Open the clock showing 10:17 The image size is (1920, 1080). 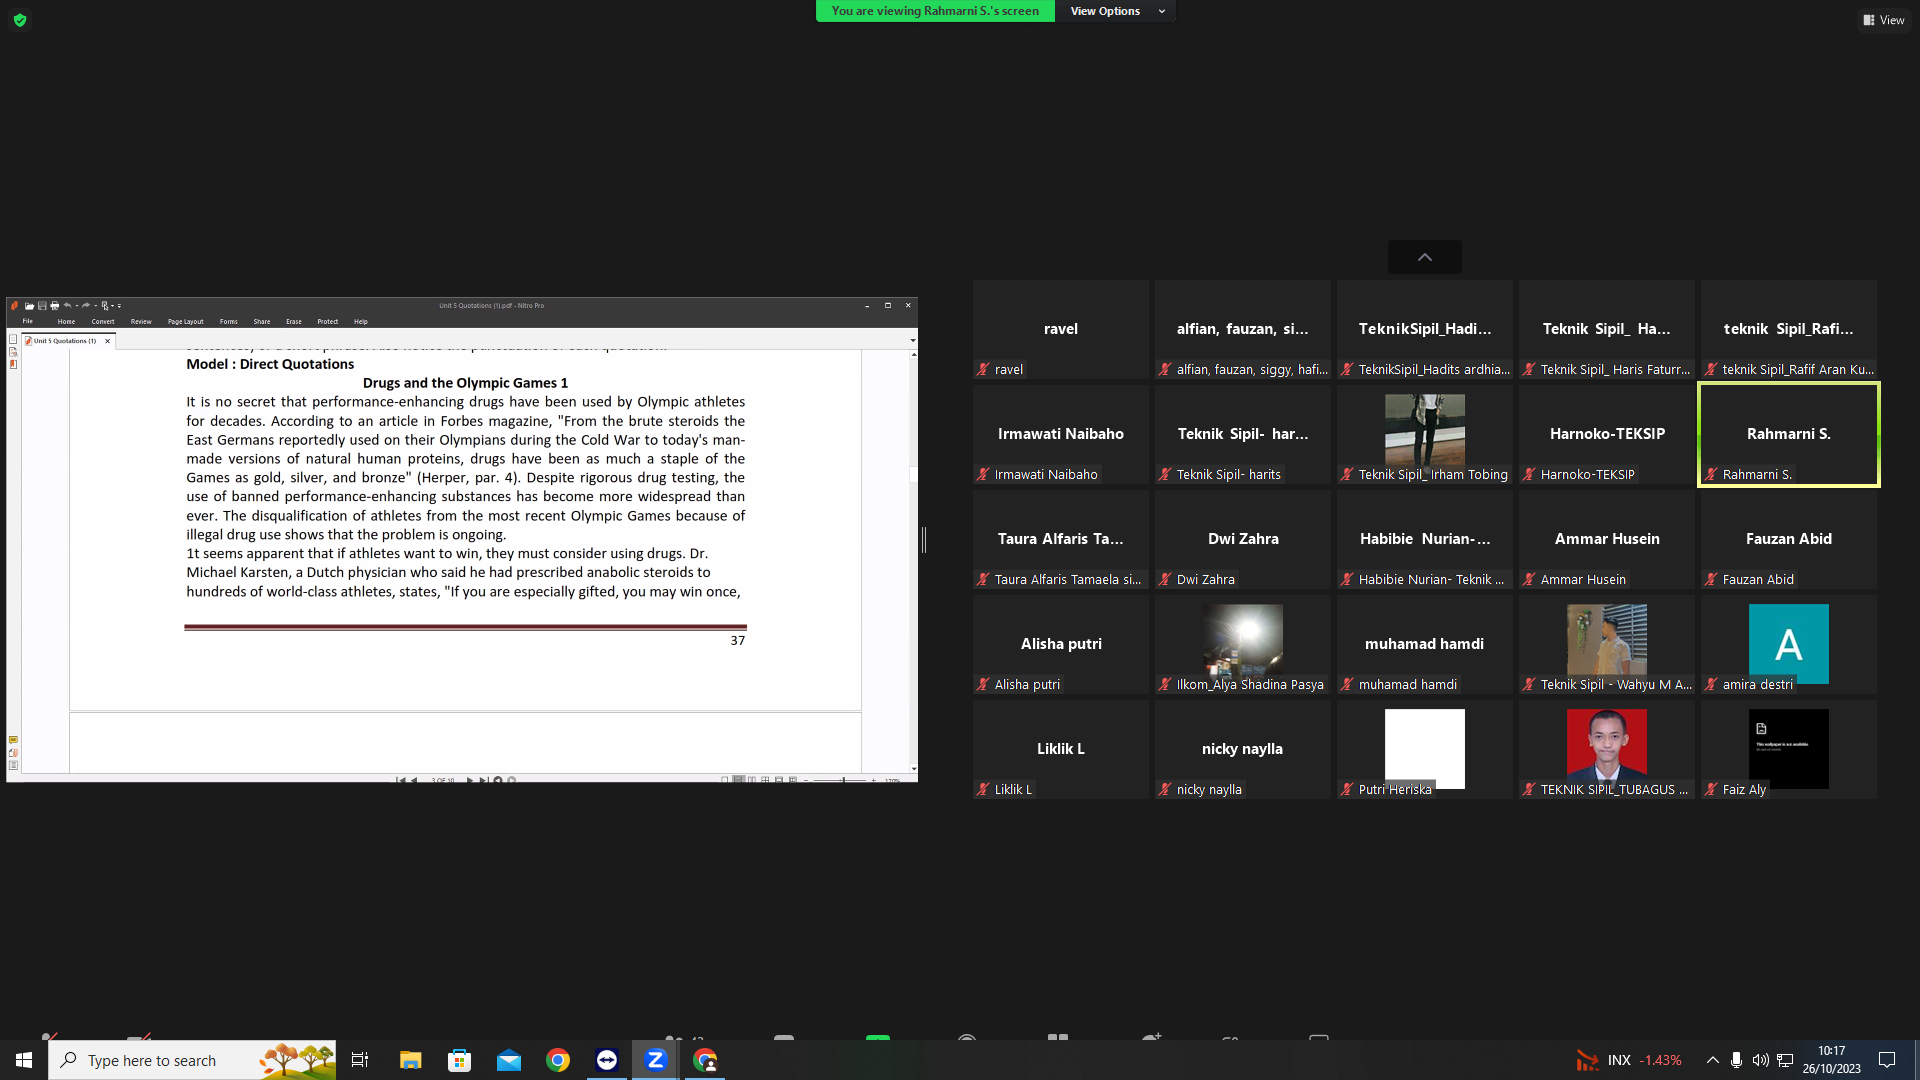(1832, 1060)
